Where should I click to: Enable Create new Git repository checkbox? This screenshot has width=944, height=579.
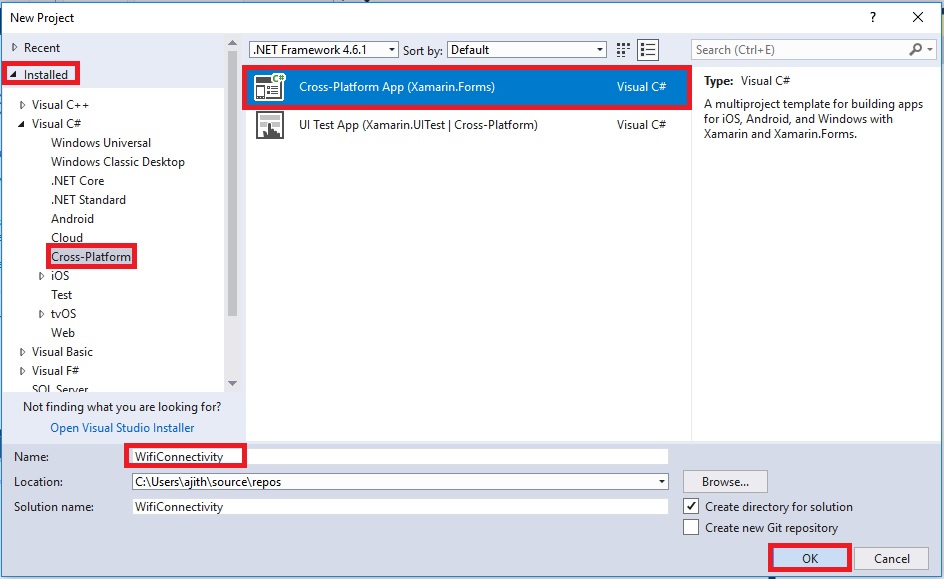point(691,527)
